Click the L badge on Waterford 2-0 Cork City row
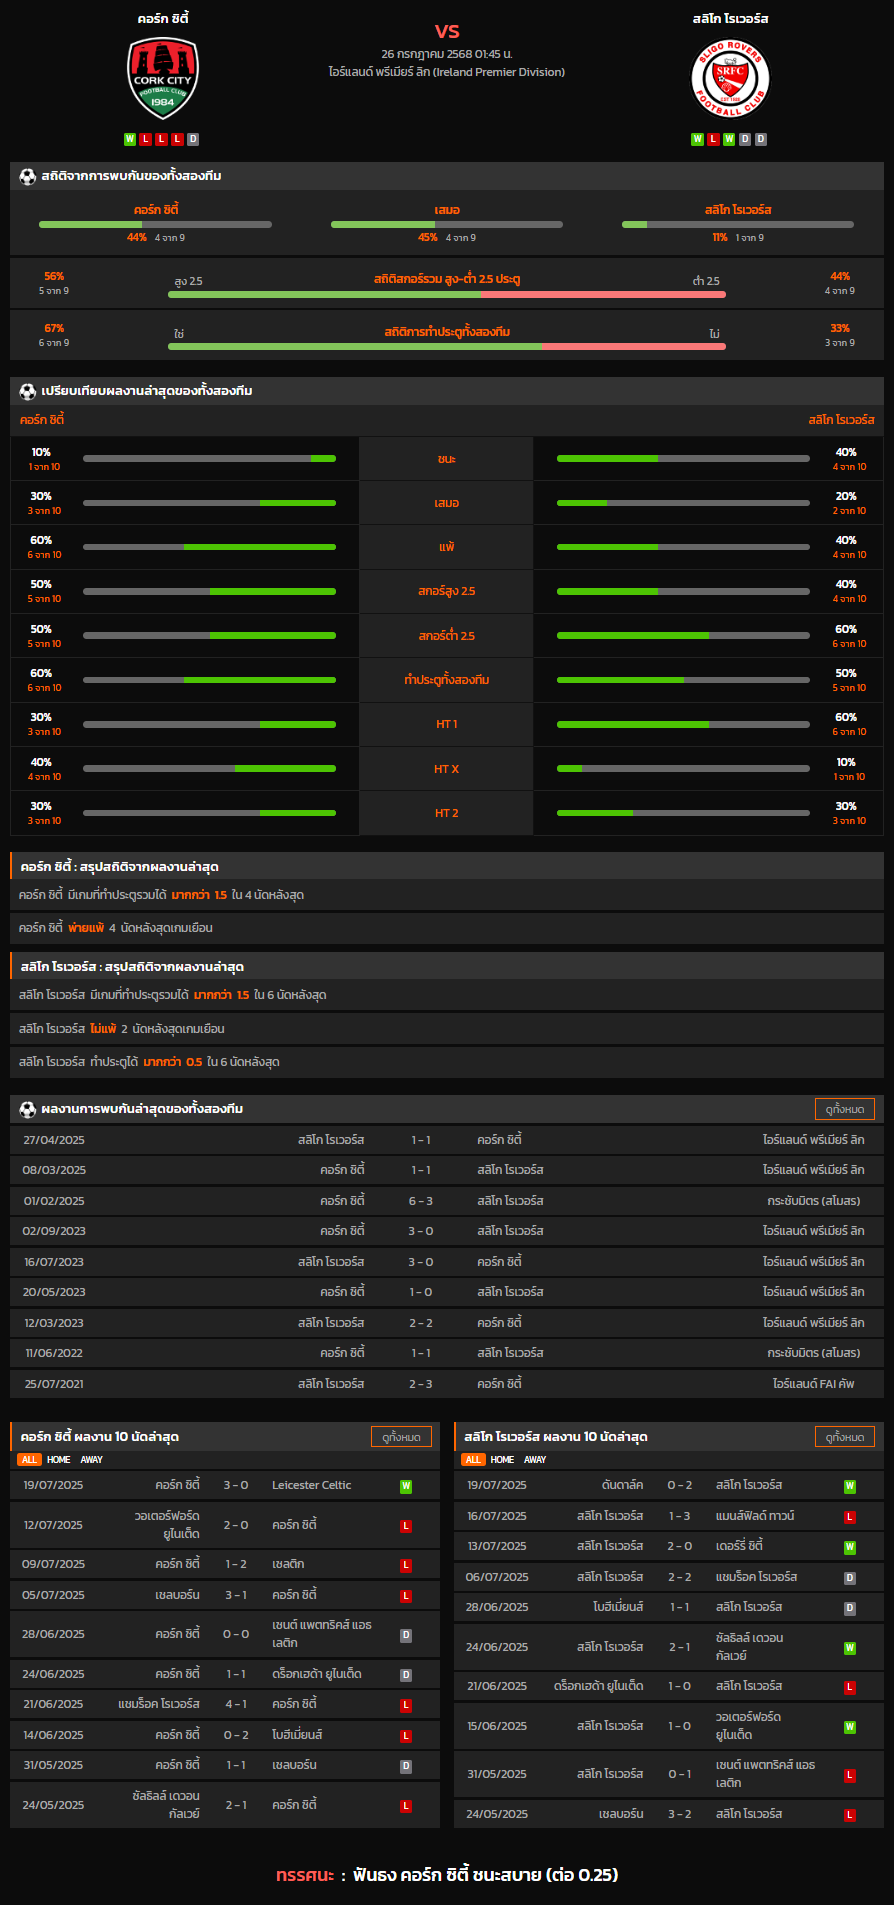Screen dimensions: 894x1905 406,1526
